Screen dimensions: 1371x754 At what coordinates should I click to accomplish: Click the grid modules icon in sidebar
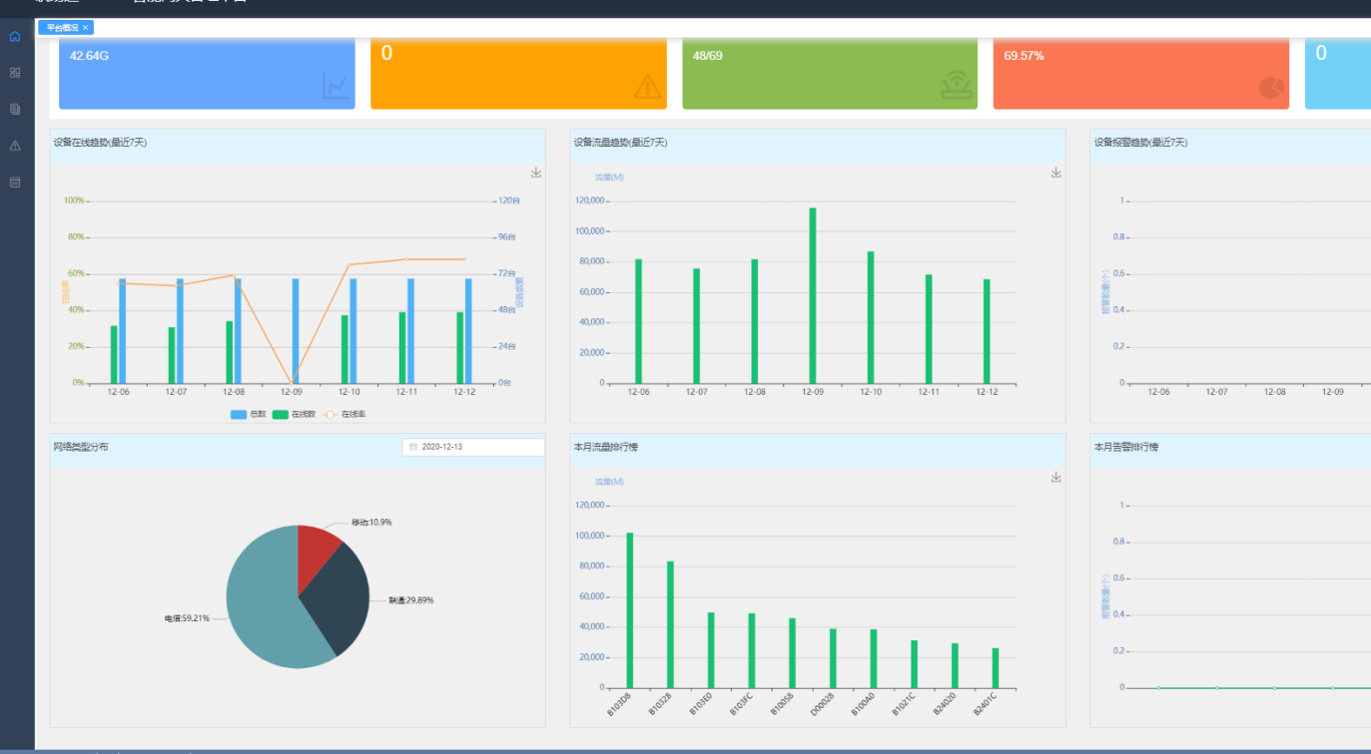15,73
